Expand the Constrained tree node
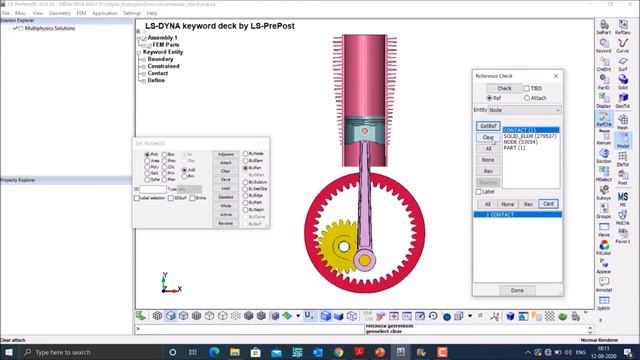Screen dimensions: 640x360 [143, 67]
